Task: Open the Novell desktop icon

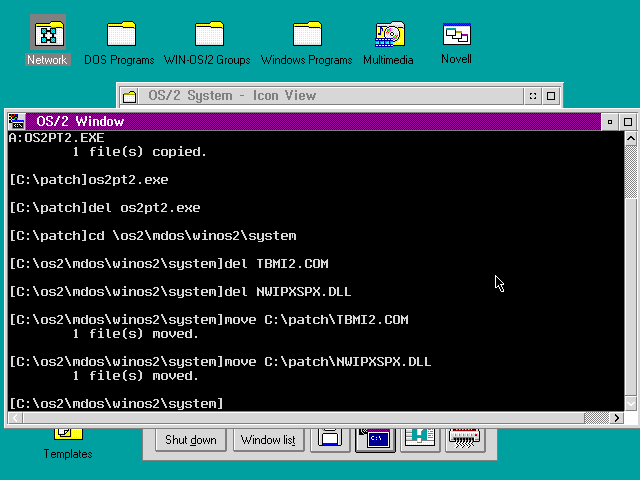Action: click(x=456, y=34)
